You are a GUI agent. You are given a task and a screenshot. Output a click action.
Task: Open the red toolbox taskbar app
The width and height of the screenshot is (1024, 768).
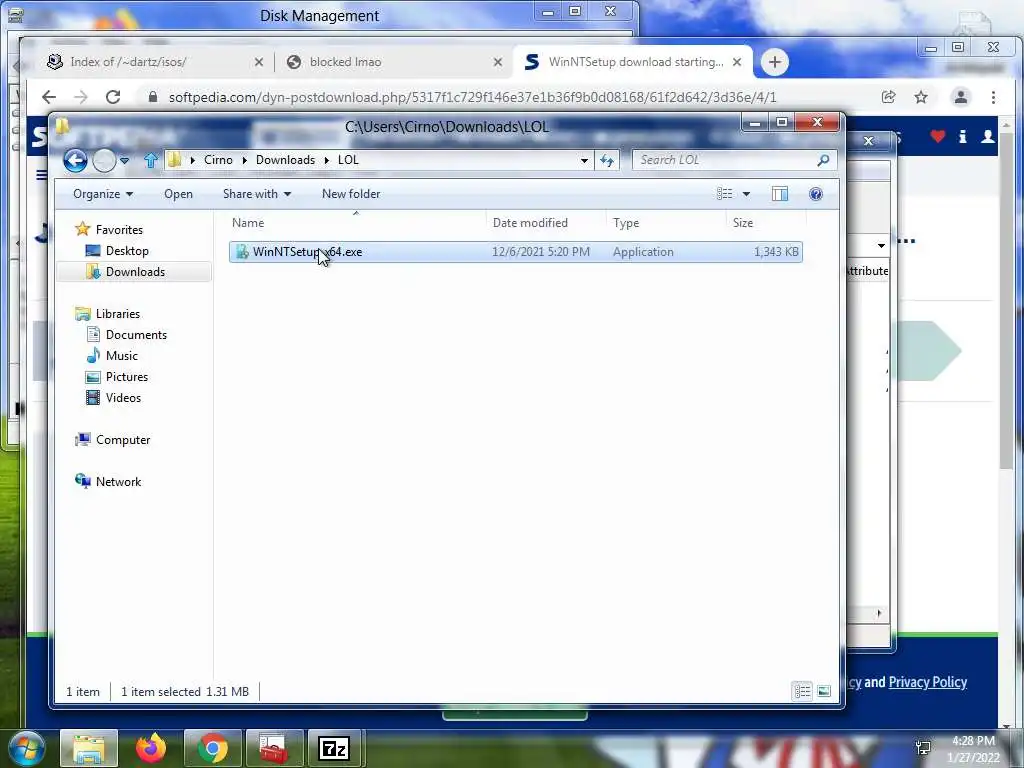pos(273,748)
